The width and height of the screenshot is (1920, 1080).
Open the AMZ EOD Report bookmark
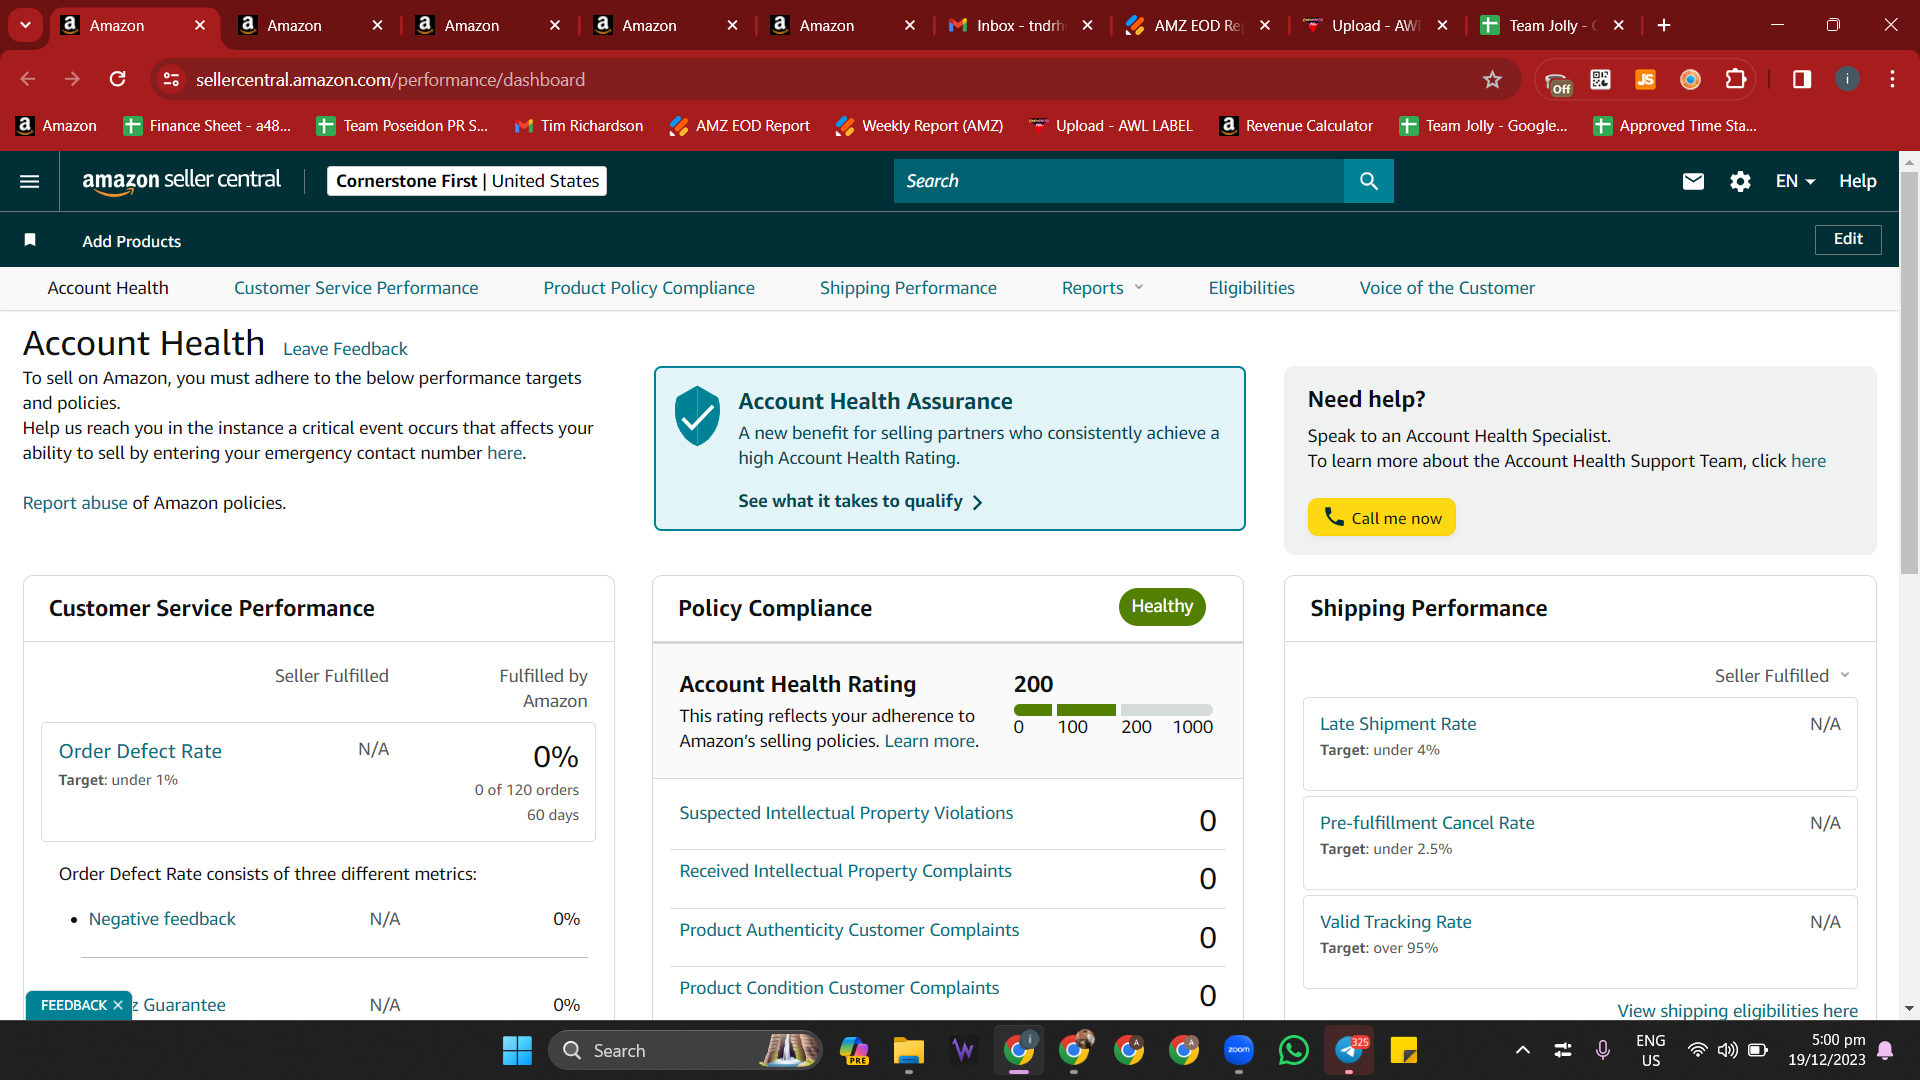pos(739,126)
